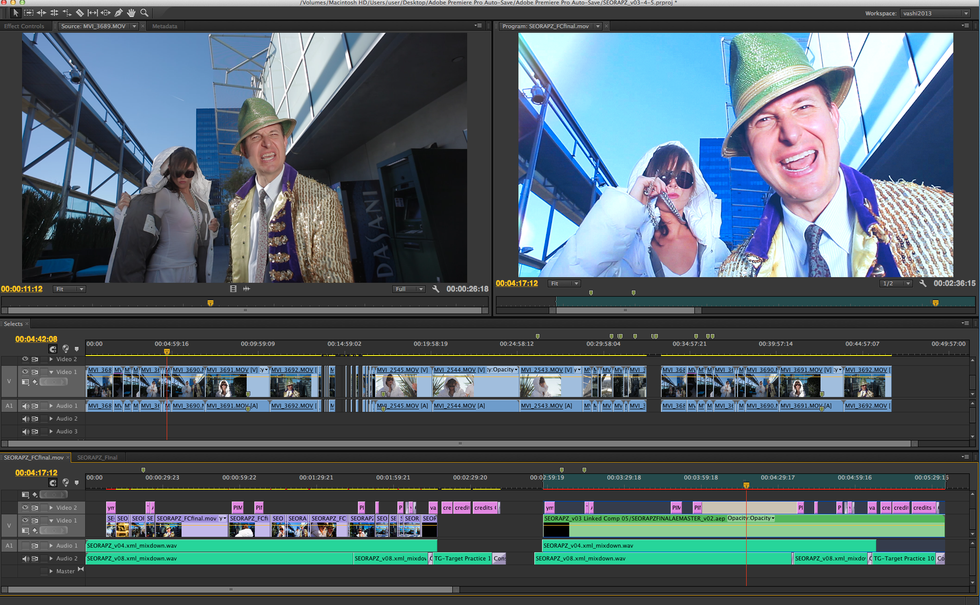This screenshot has height=605, width=980.
Task: Click Program monitor timecode 00:04:17:12
Action: (518, 284)
